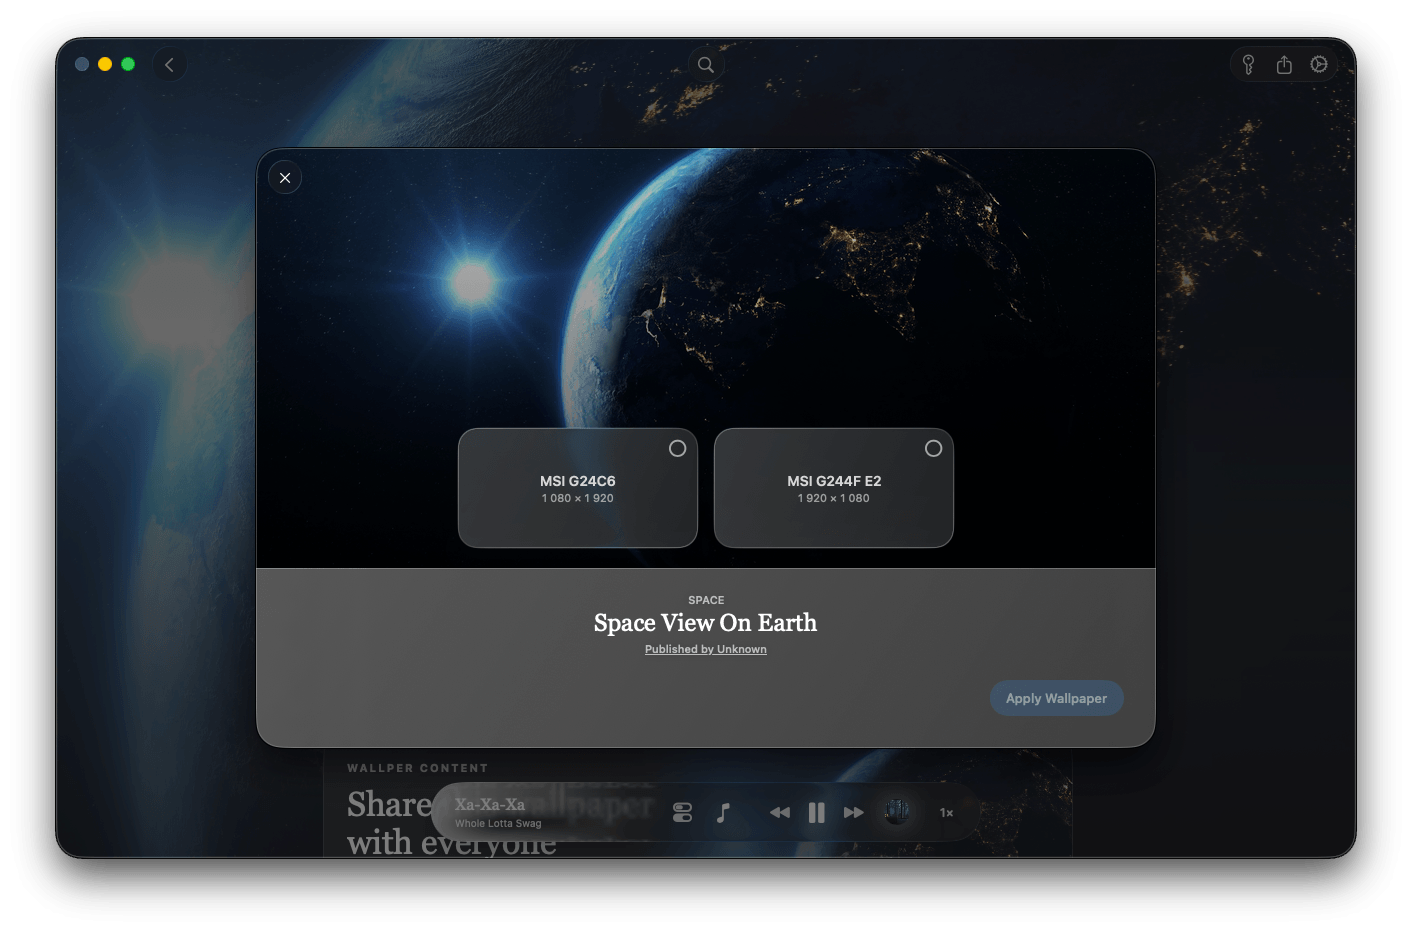Click the Whole Lotta Swag subtitle
Screen dimensions: 1412x932
click(x=498, y=824)
